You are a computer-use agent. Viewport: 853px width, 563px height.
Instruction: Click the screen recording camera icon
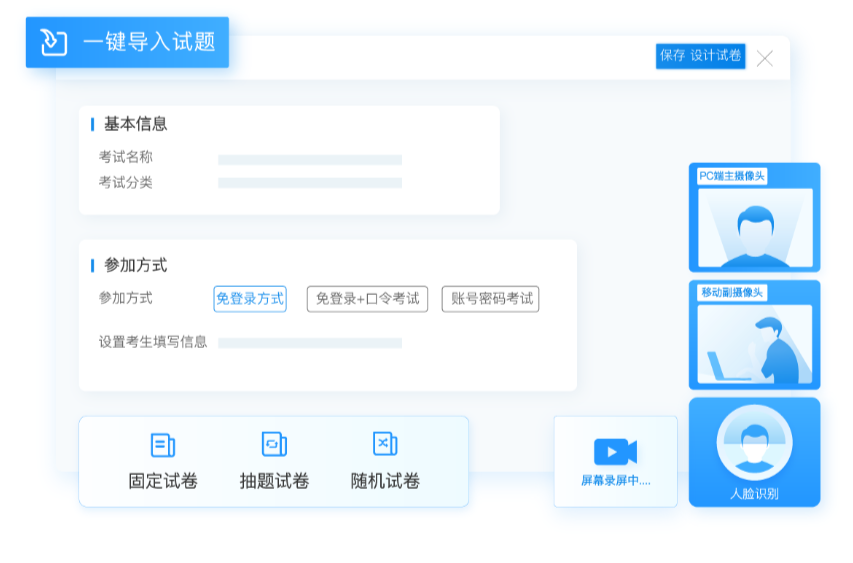coord(615,452)
